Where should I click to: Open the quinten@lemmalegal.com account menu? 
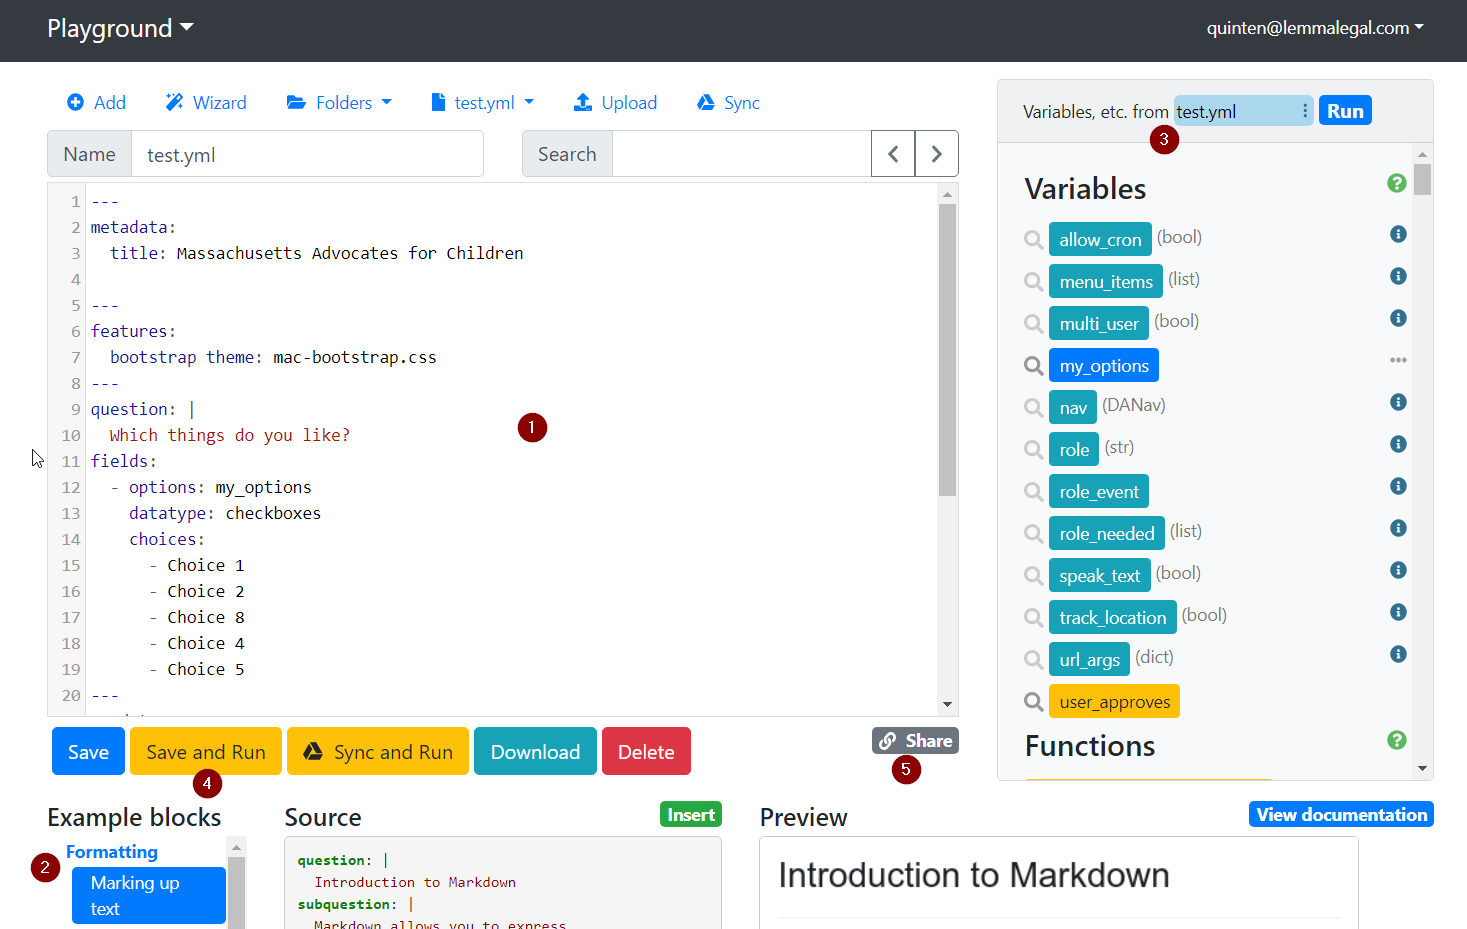[x=1315, y=28]
